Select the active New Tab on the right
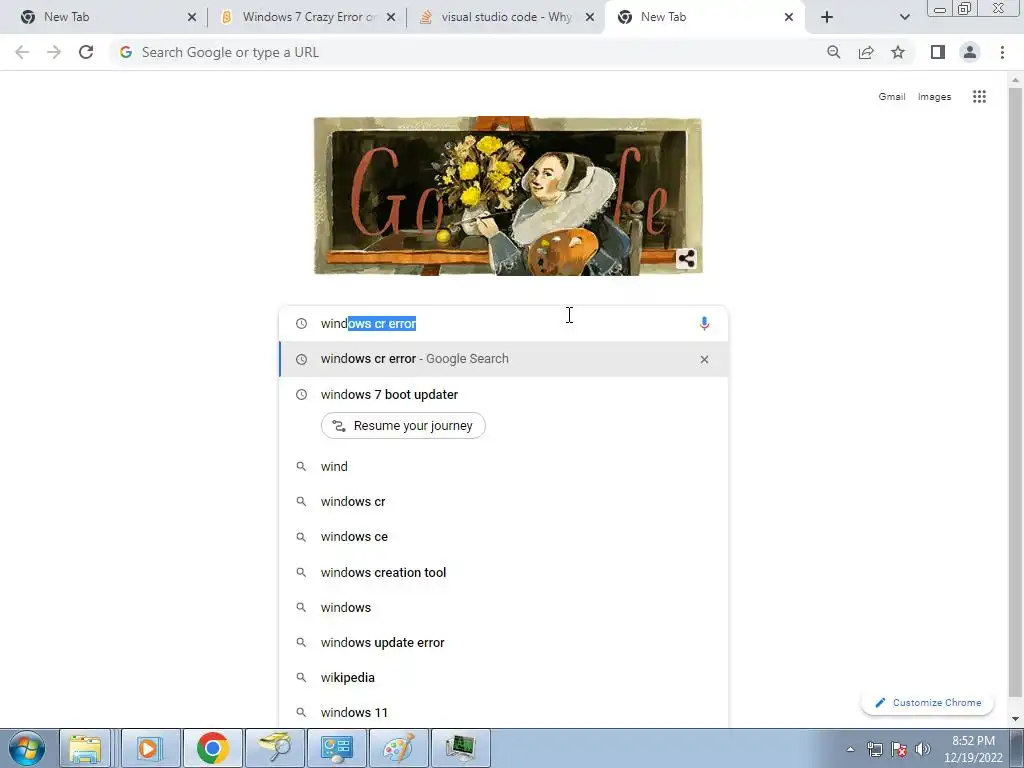1024x768 pixels. tap(705, 17)
